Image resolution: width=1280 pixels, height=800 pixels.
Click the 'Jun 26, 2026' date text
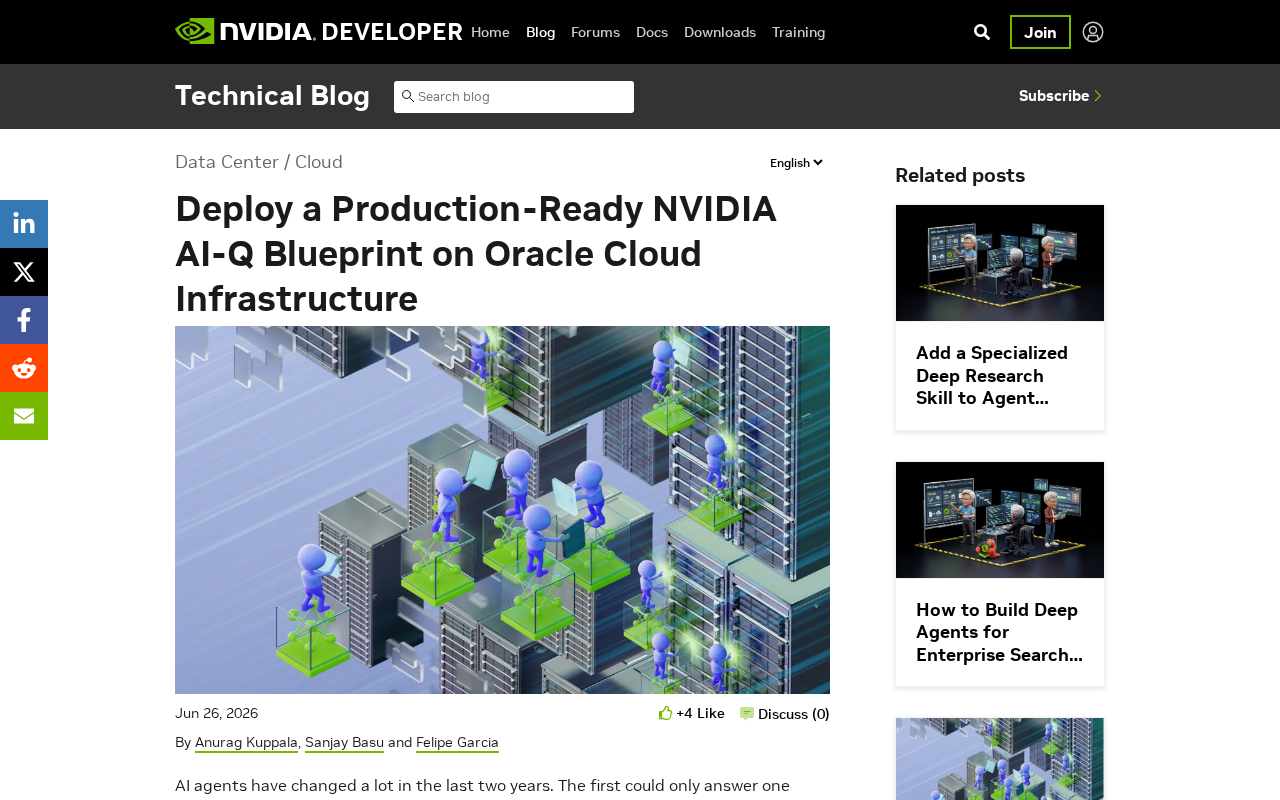216,713
